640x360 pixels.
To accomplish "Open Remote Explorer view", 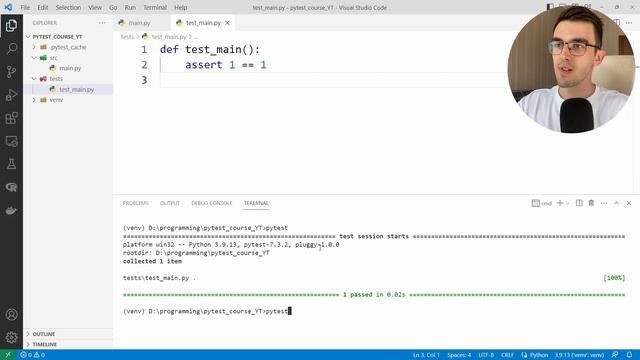I will [x=11, y=141].
